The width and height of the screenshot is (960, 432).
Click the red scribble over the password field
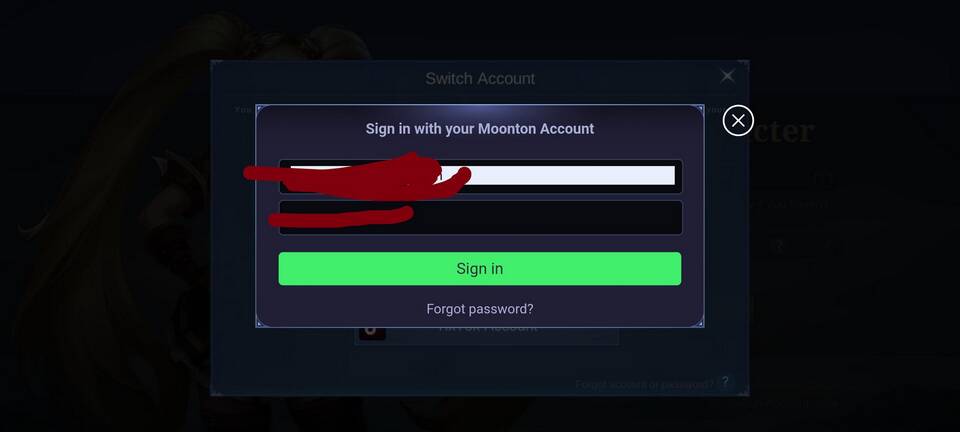(x=340, y=217)
